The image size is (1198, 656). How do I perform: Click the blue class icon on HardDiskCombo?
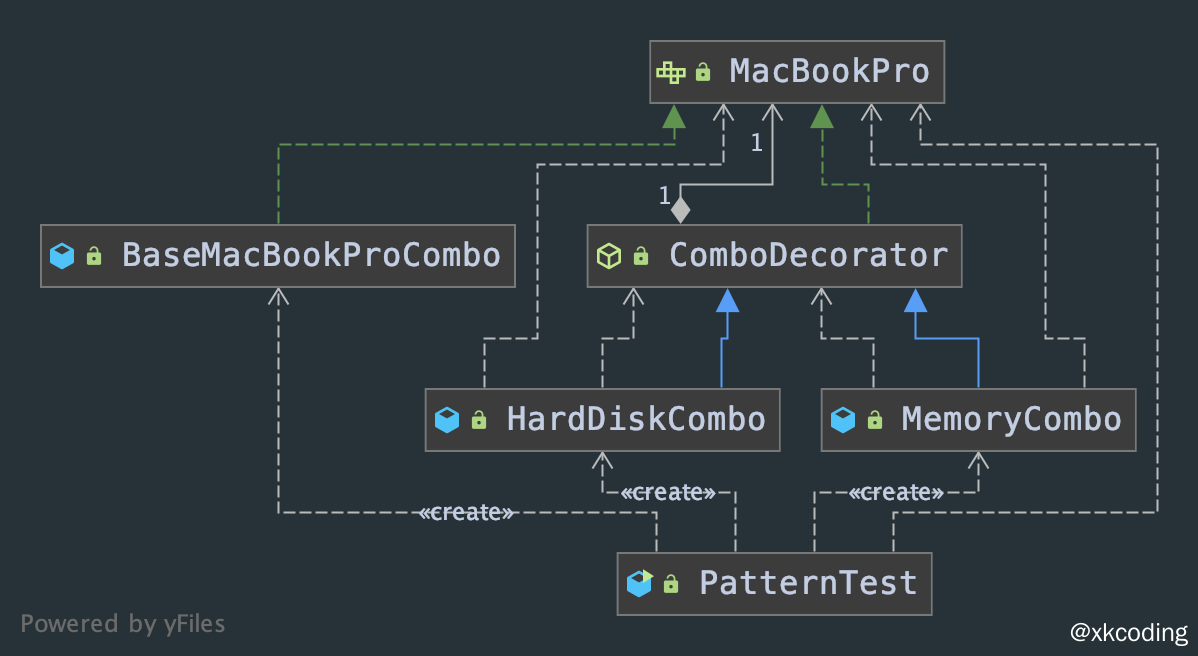click(447, 419)
